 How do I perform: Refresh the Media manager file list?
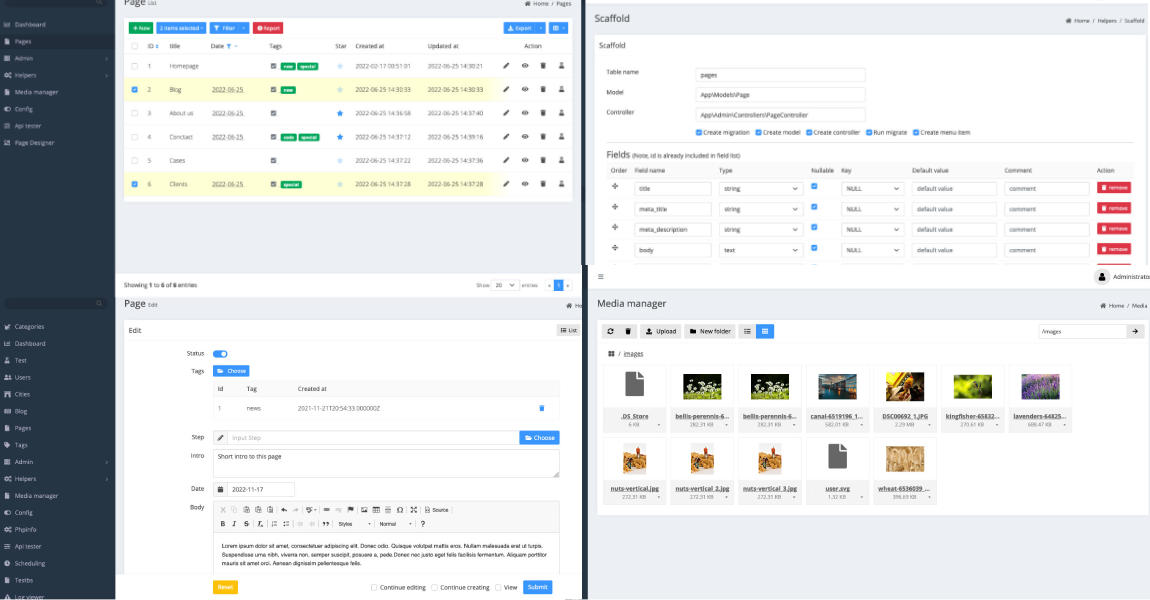(x=610, y=331)
